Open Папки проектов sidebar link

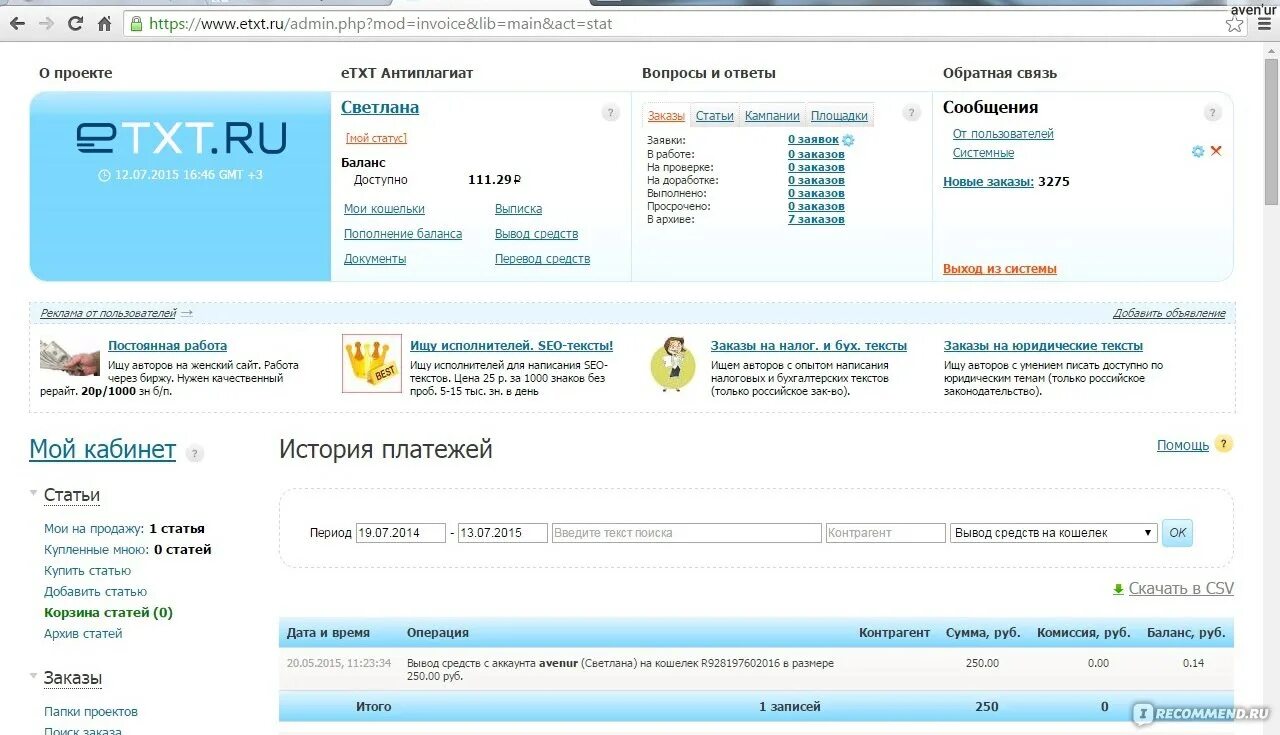coord(91,712)
